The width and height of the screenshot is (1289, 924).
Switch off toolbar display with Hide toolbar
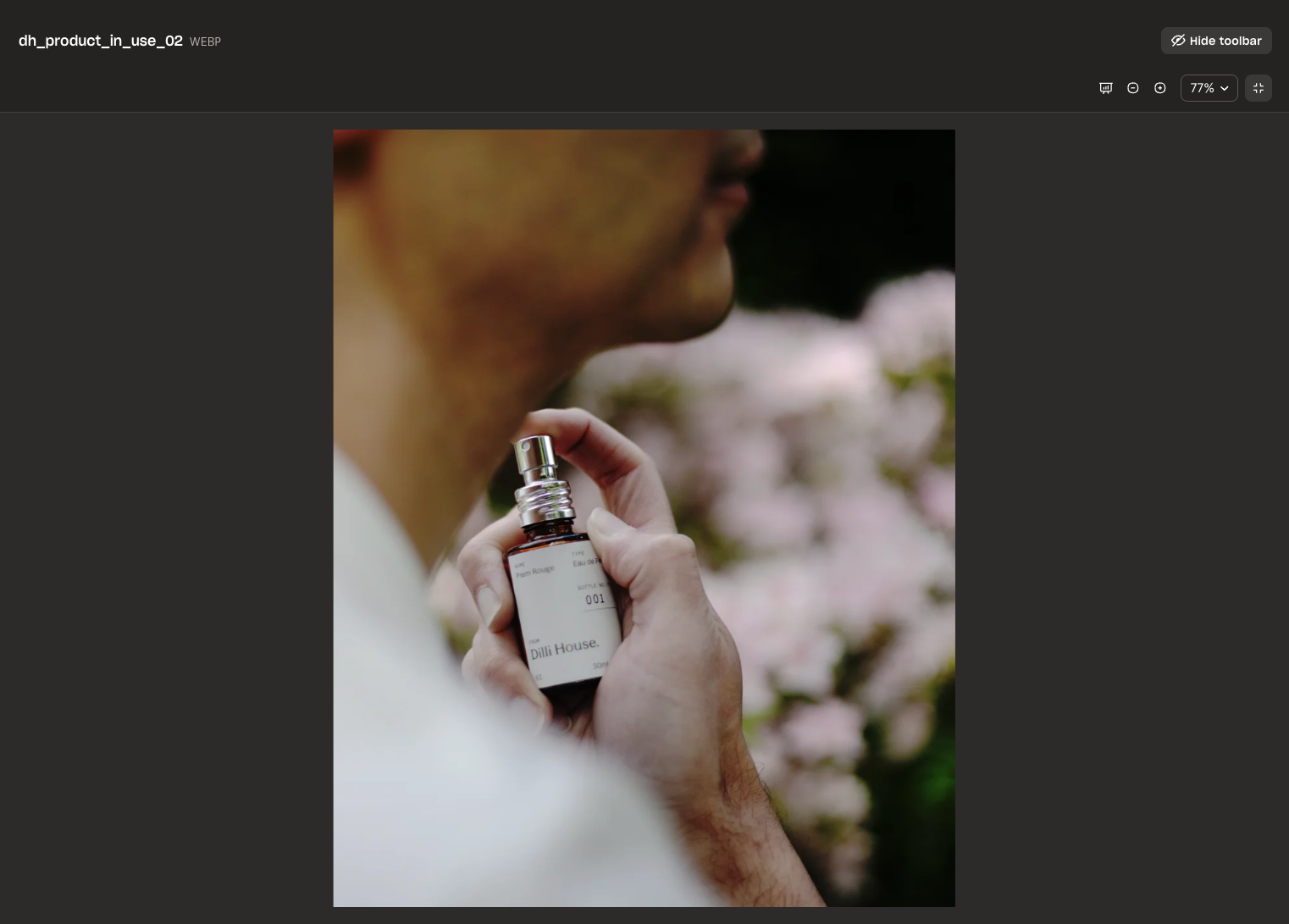point(1216,41)
